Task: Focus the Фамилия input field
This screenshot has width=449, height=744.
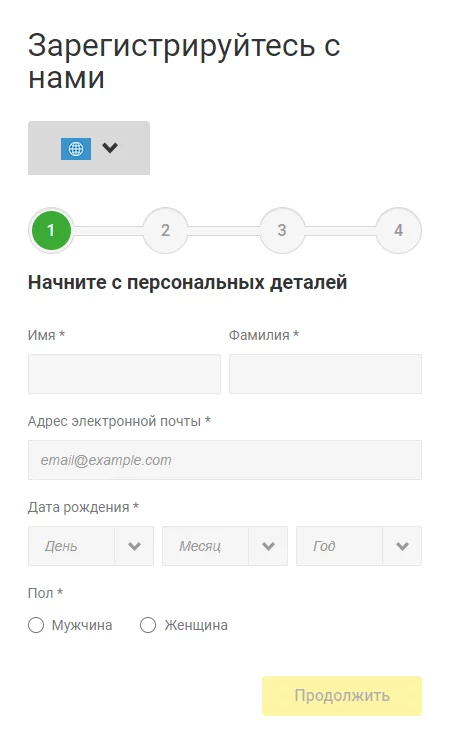Action: tap(325, 374)
